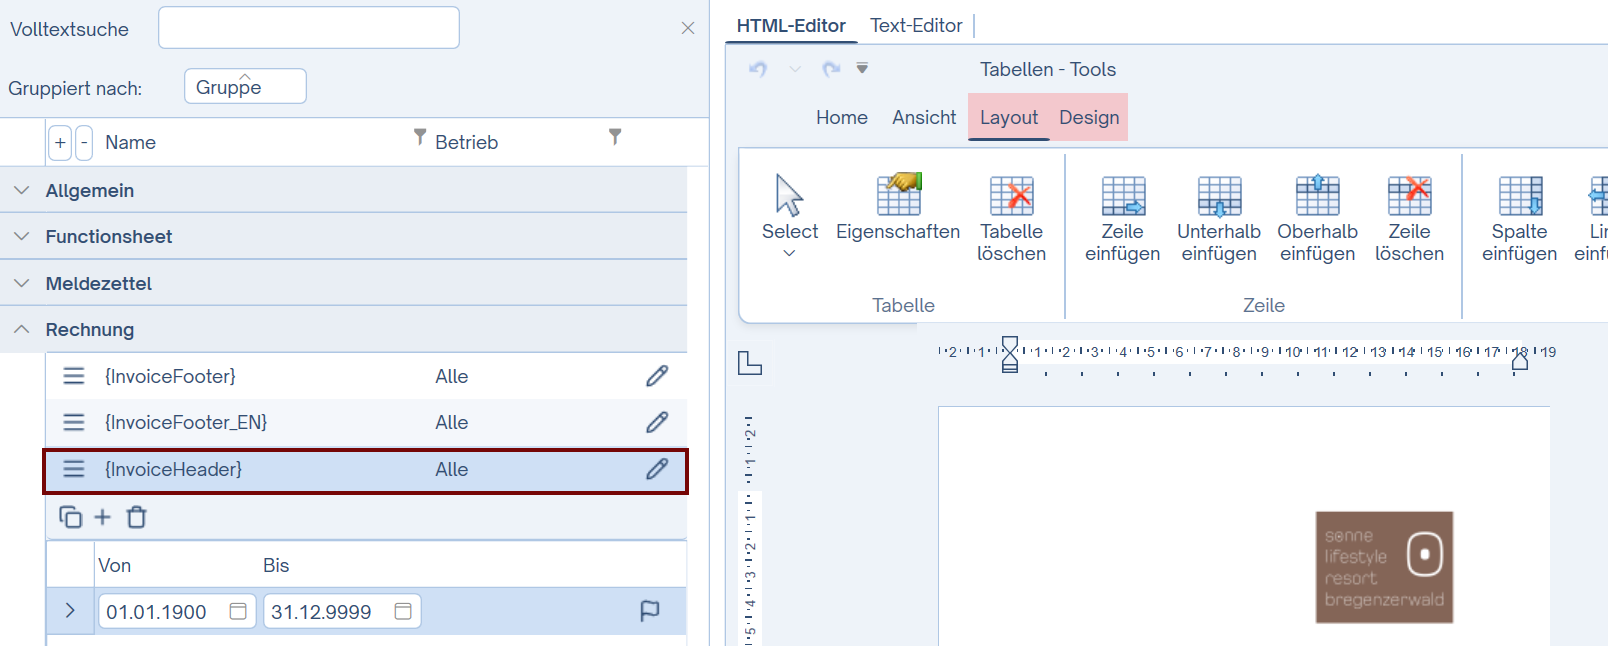Screen dimensions: 1608x646
Task: Insert row above with Oberhalb einfügen
Action: 1317,196
